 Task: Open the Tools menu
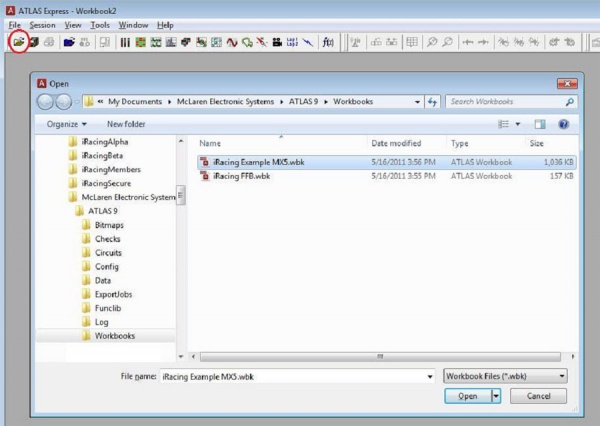pyautogui.click(x=100, y=24)
